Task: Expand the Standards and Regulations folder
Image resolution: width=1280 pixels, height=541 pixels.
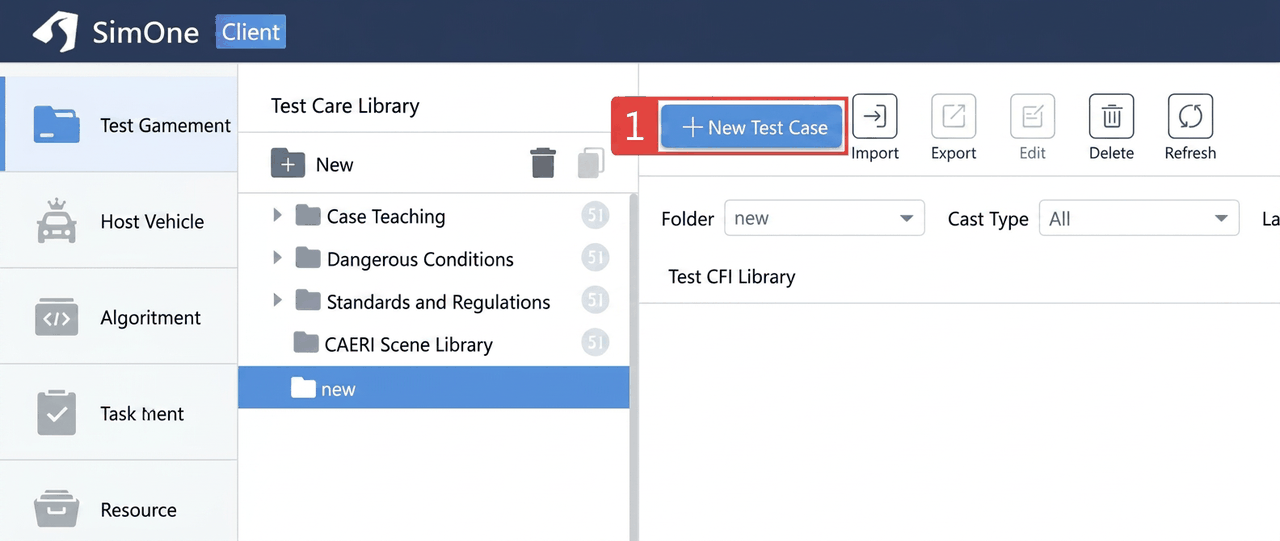Action: 278,300
